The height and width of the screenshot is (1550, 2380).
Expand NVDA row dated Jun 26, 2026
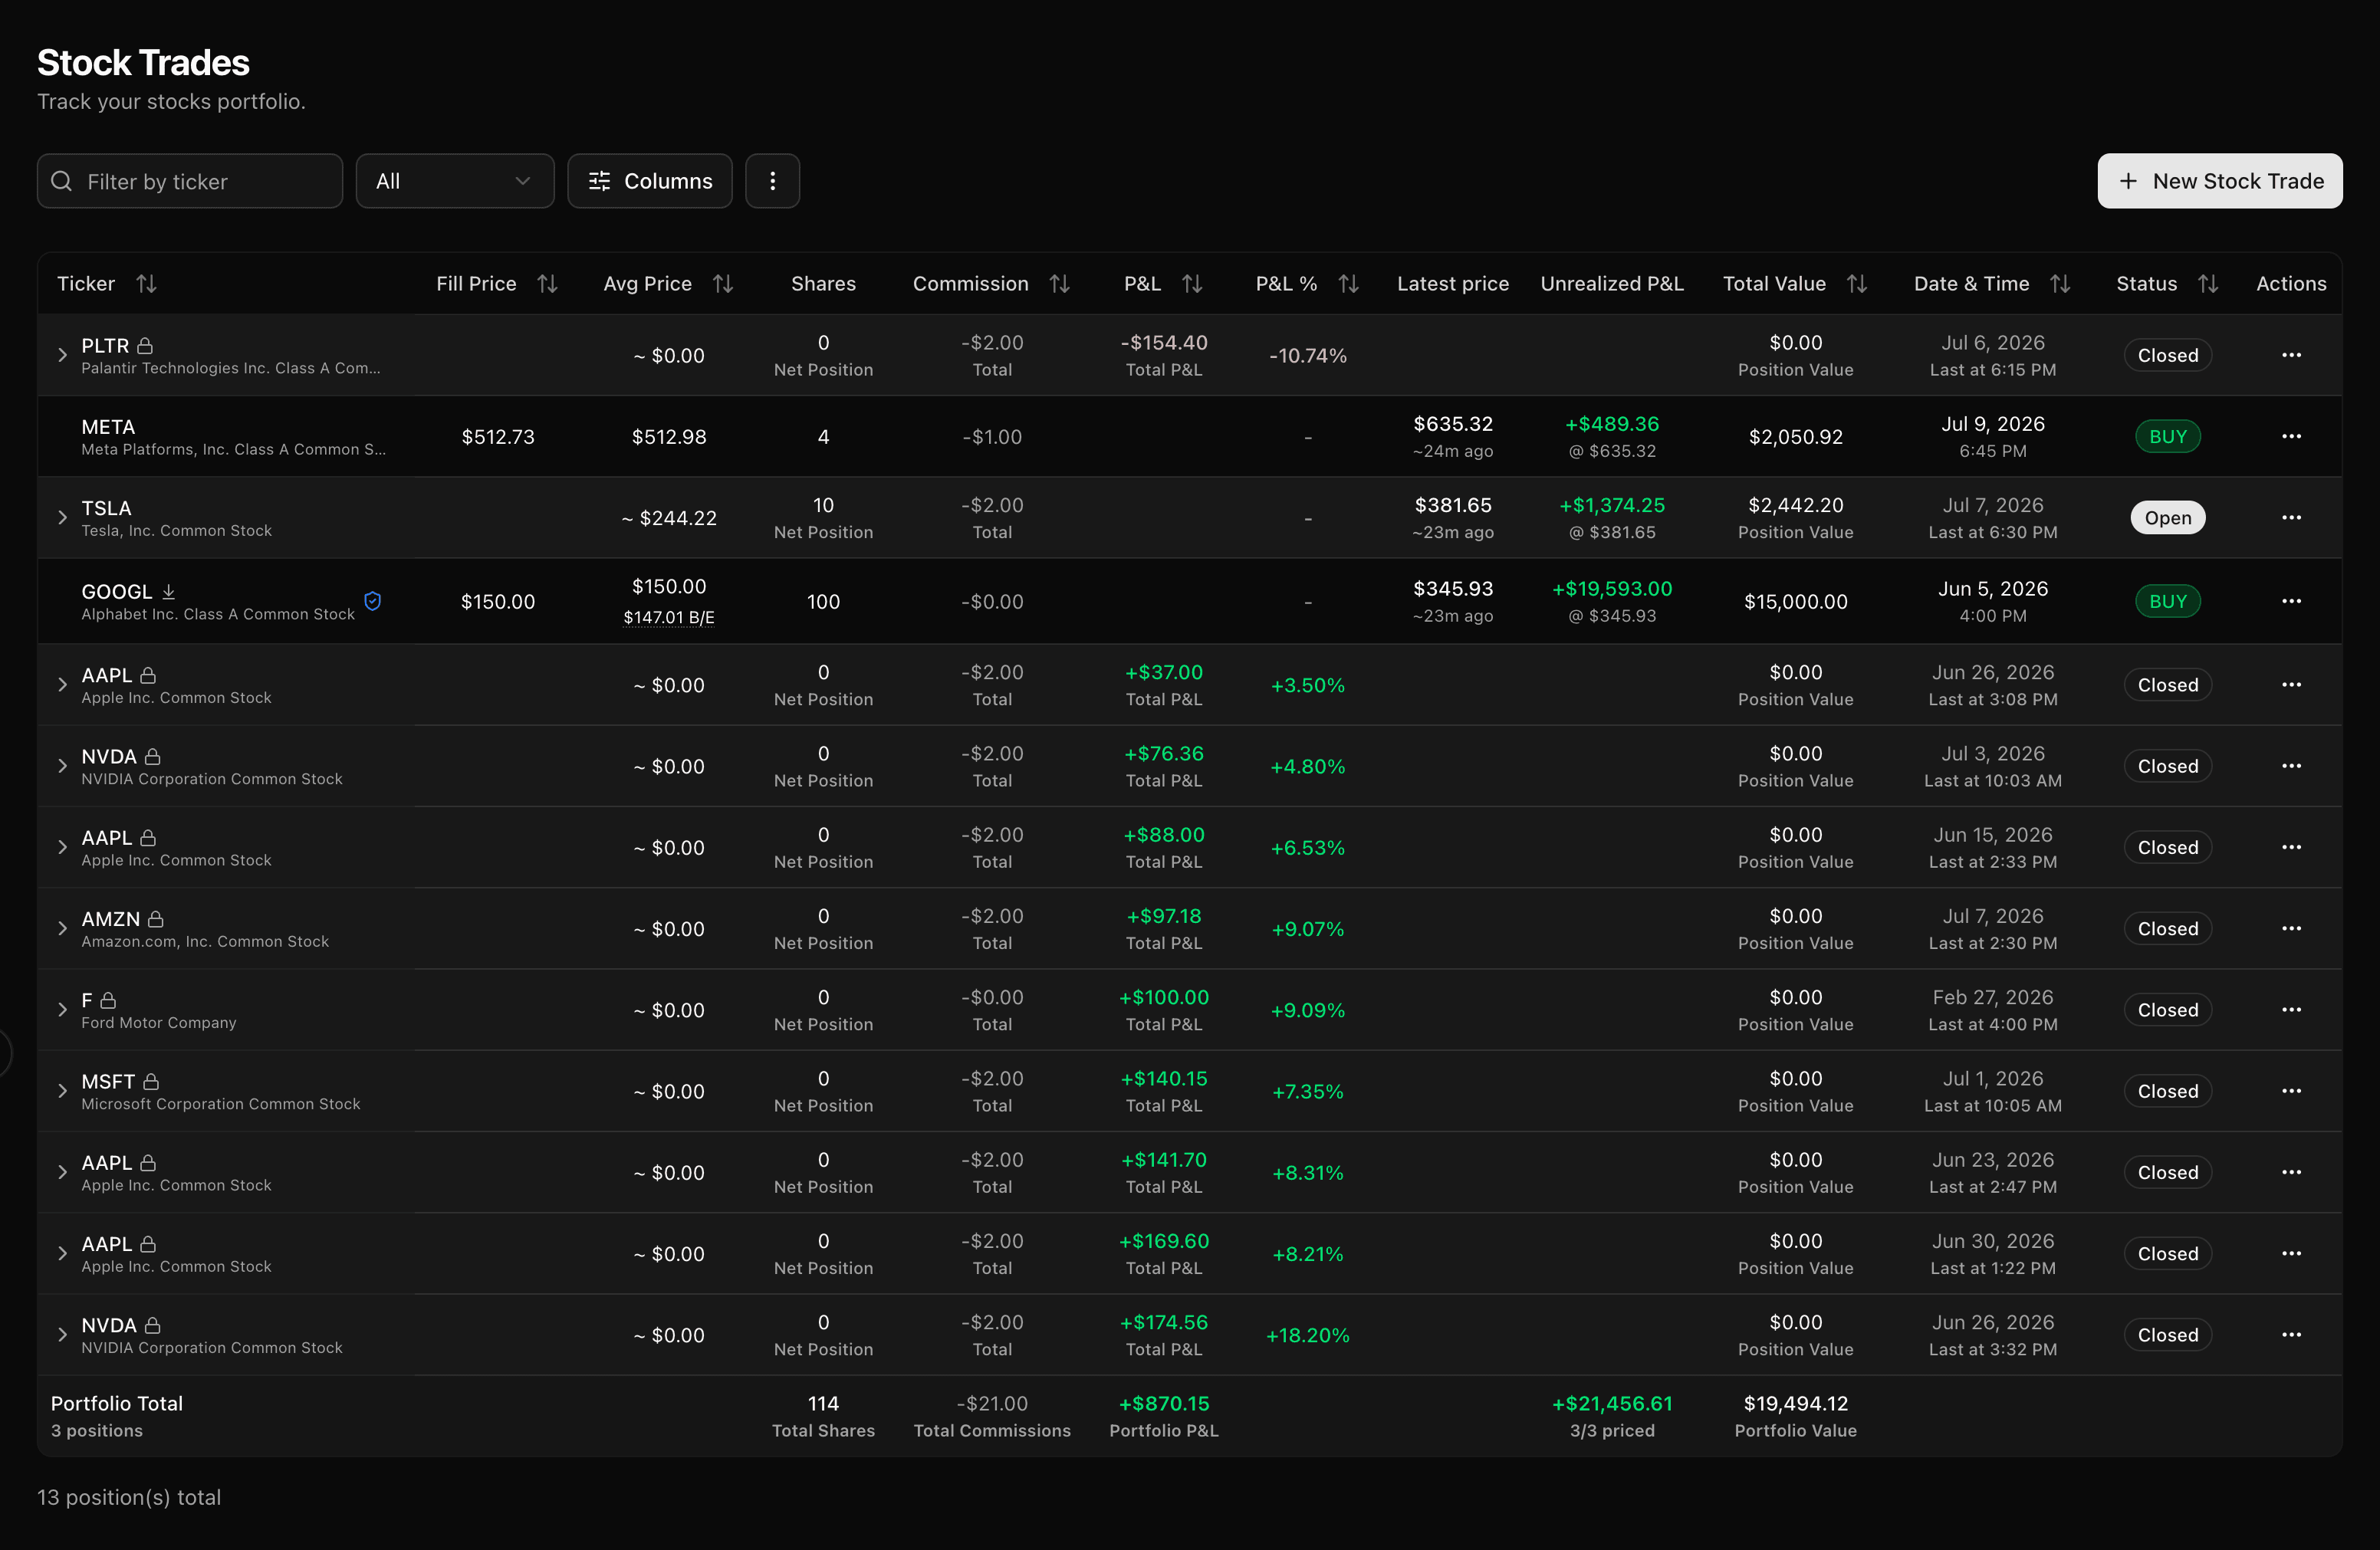point(62,1335)
